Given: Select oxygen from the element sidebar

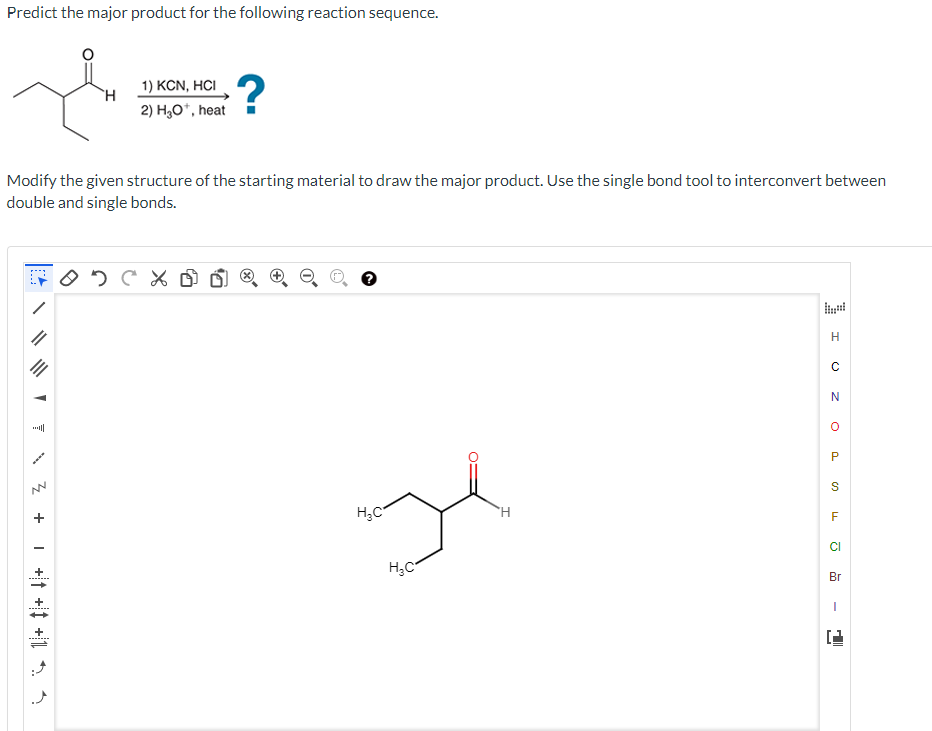Looking at the screenshot, I should pyautogui.click(x=835, y=426).
